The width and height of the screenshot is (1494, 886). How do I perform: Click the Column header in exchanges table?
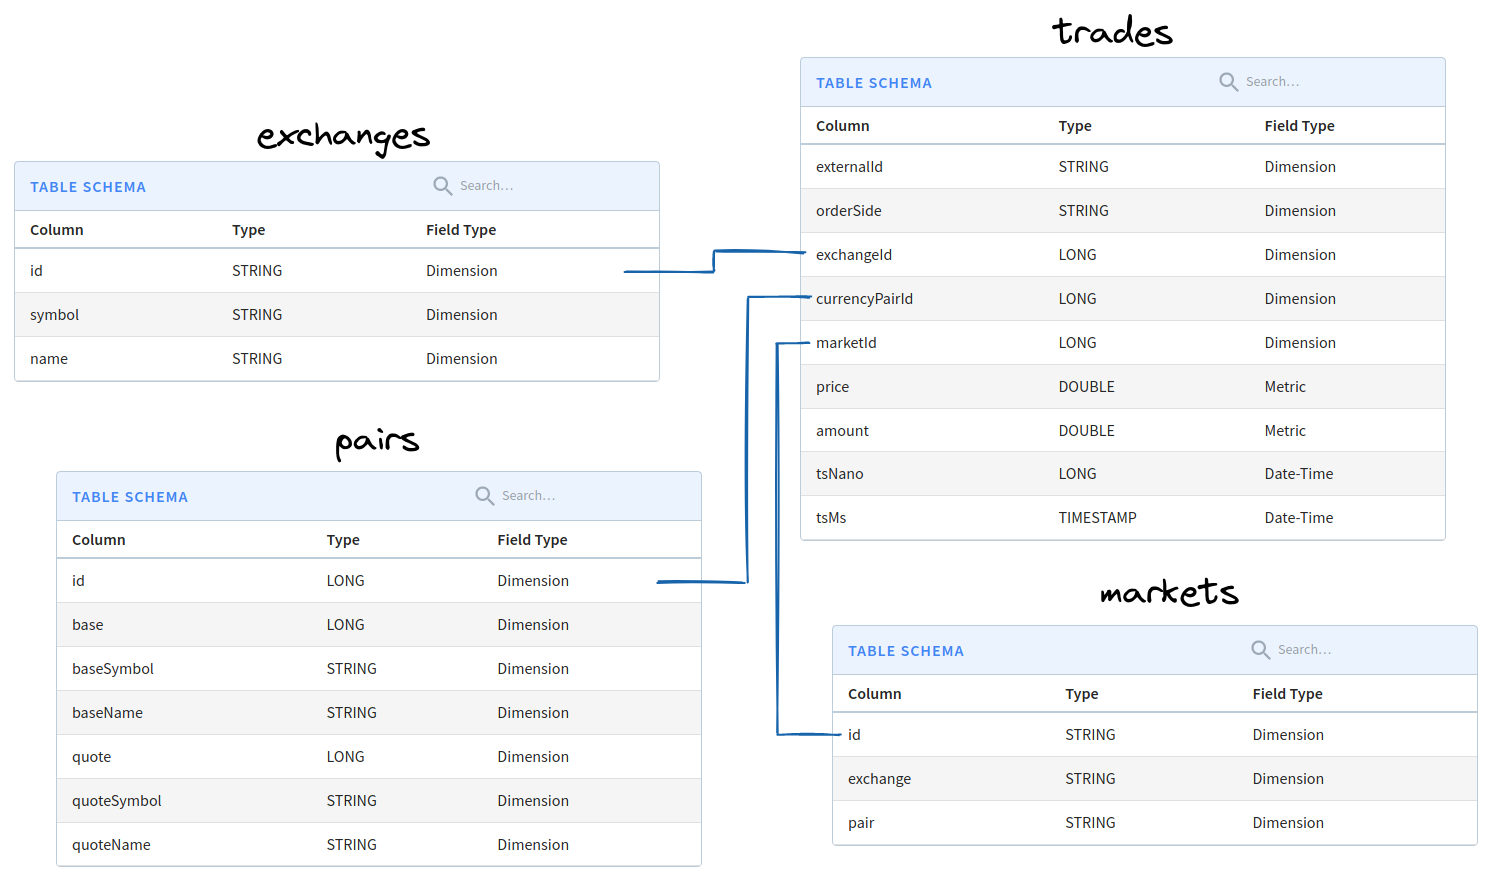[57, 230]
